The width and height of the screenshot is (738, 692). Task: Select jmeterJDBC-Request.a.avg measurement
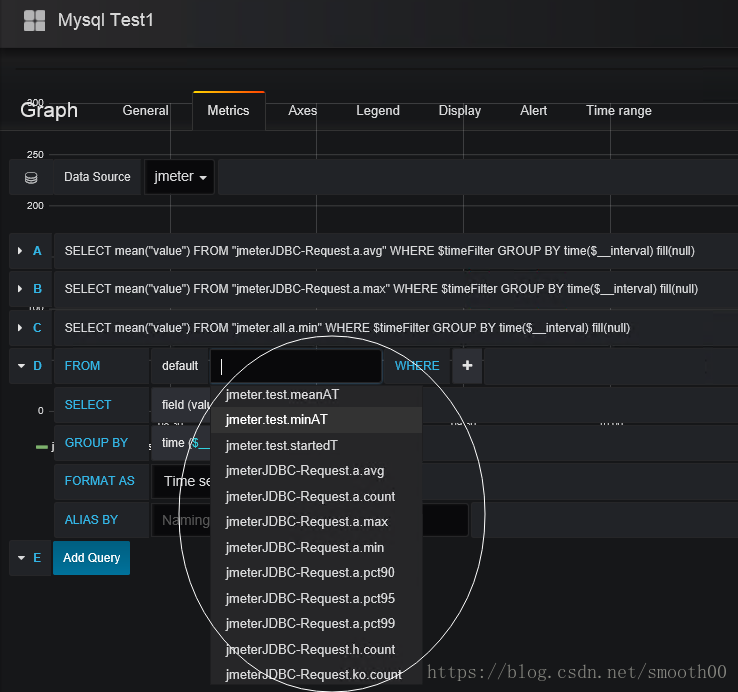[x=316, y=471]
